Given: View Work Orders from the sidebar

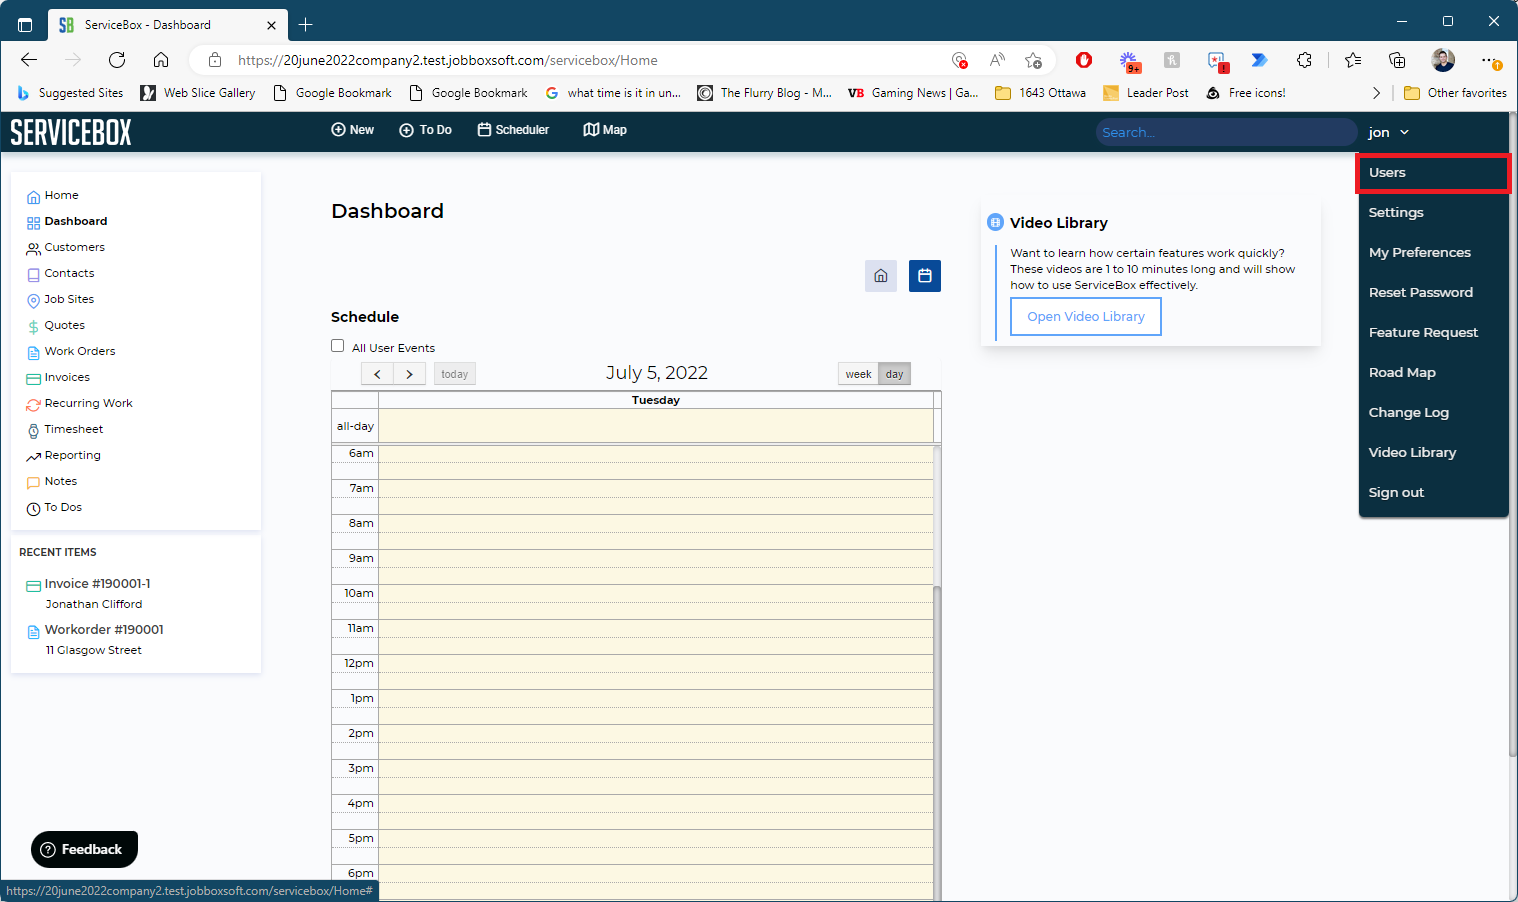Looking at the screenshot, I should pyautogui.click(x=79, y=351).
